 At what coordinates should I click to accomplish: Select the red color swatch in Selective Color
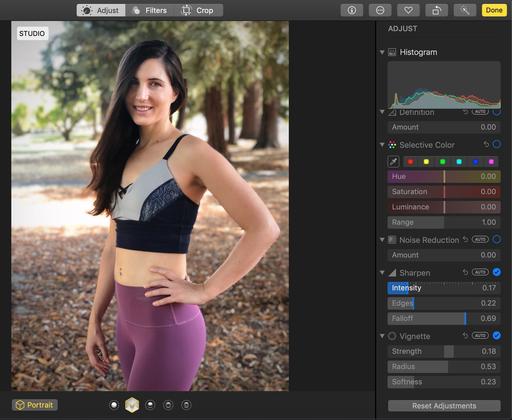[410, 162]
